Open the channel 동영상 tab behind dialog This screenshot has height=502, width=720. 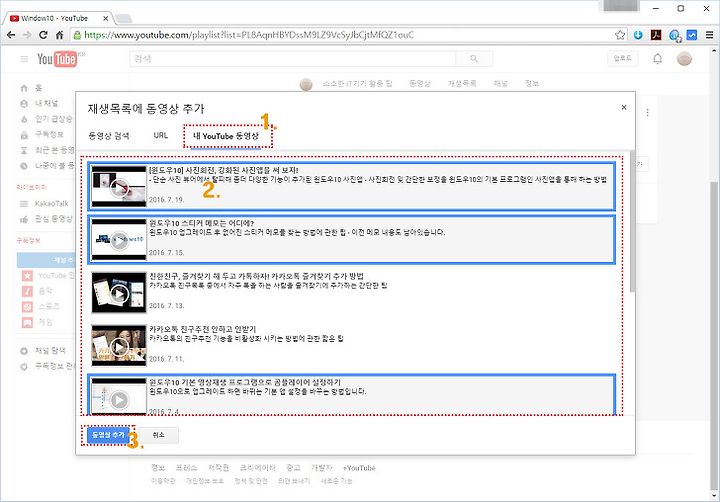420,83
